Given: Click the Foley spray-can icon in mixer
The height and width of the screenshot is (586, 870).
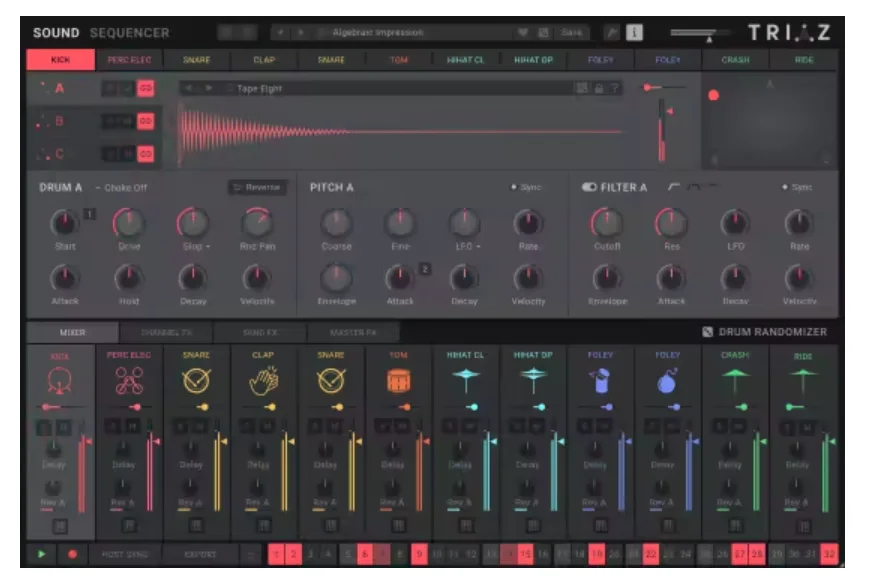Looking at the screenshot, I should click(x=600, y=381).
